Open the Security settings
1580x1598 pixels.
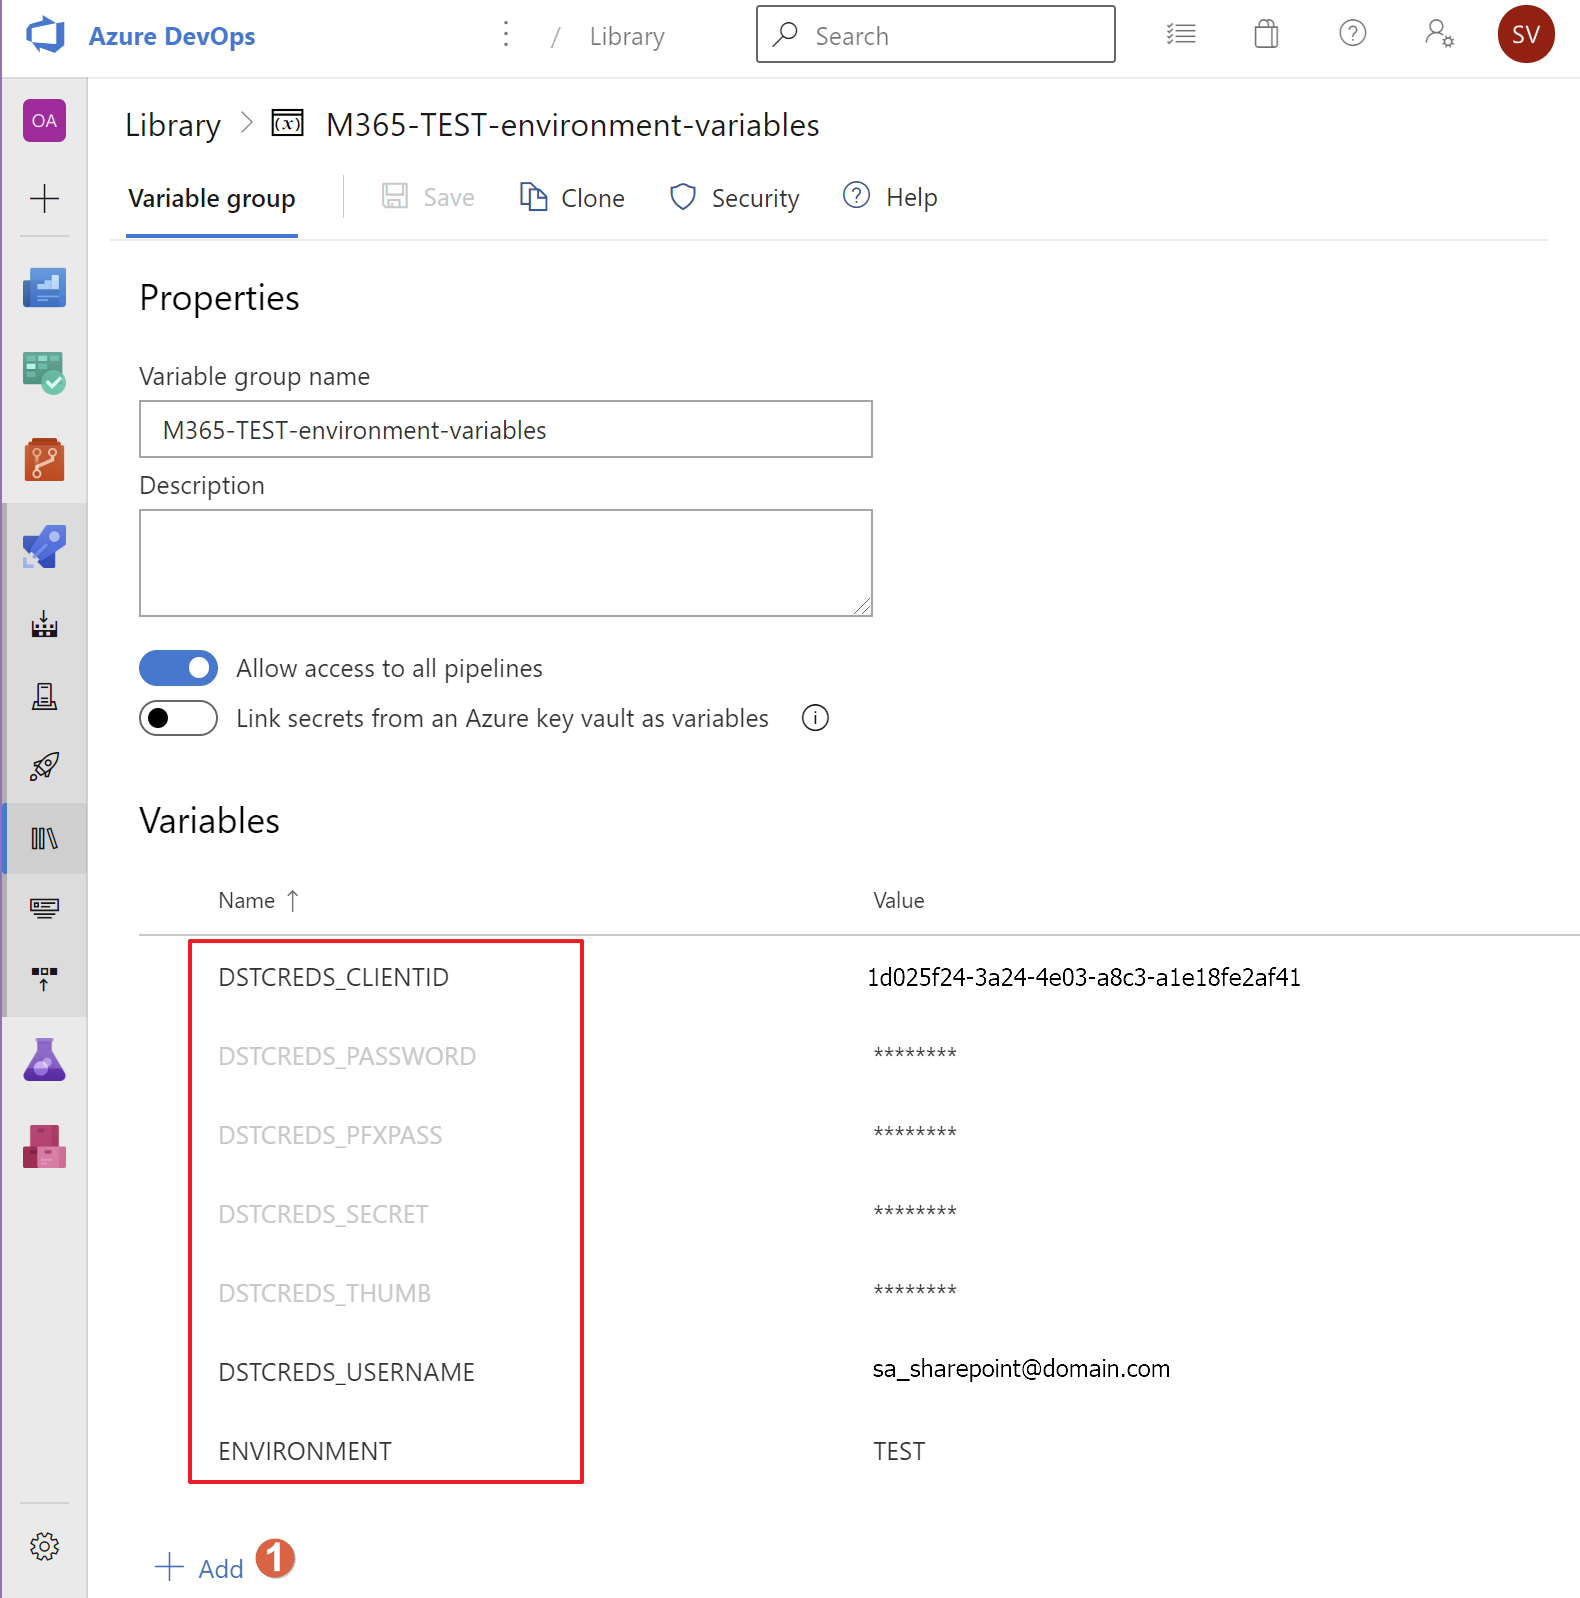(x=735, y=197)
